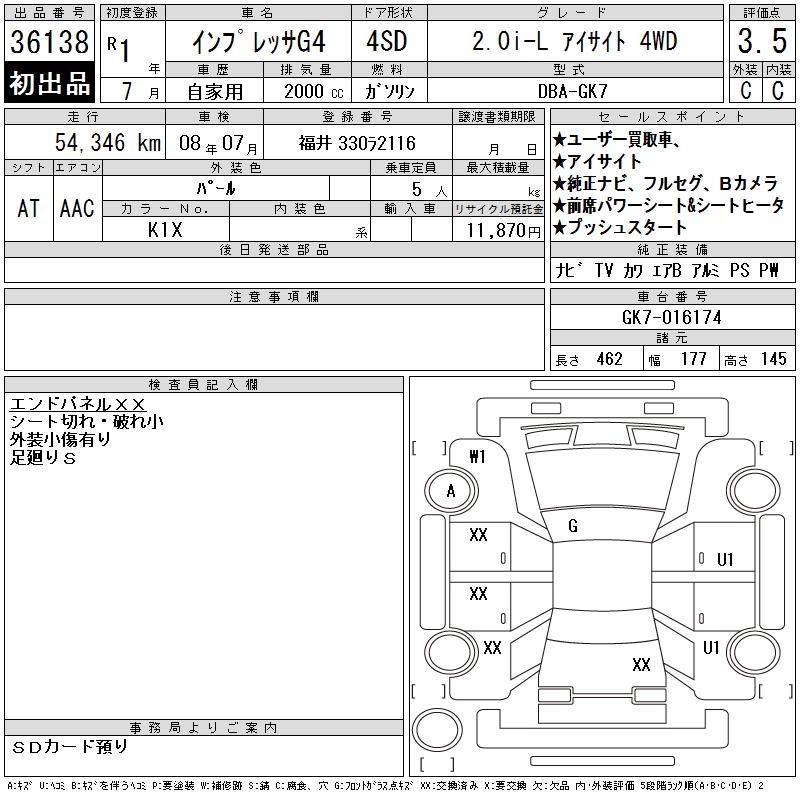
Task: Click first registration year R1
Action: (118, 48)
